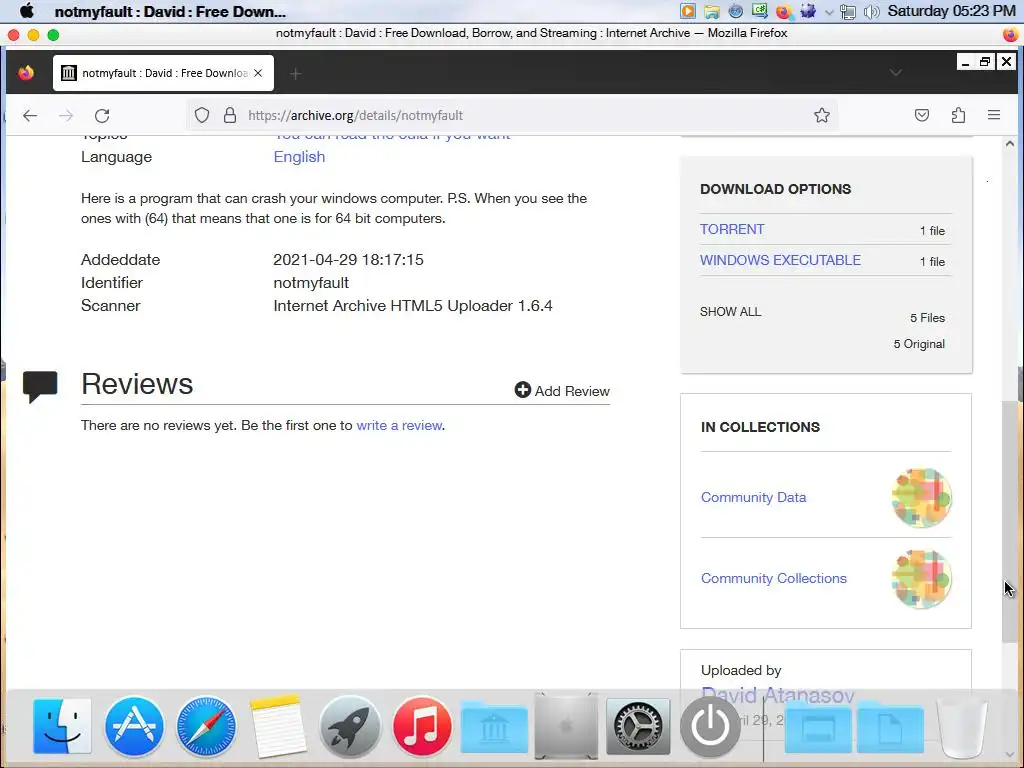Click the green zoom window button

pos(54,35)
